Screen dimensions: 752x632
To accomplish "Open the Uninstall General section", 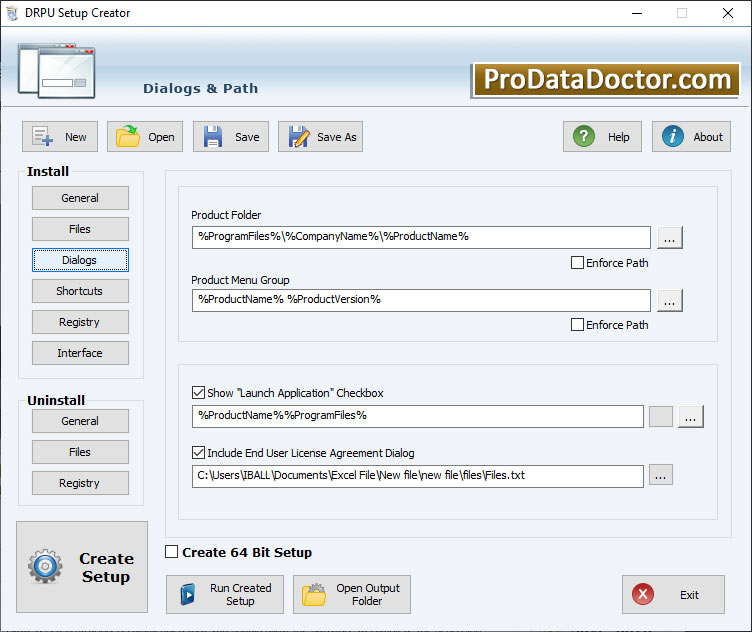I will [x=80, y=421].
